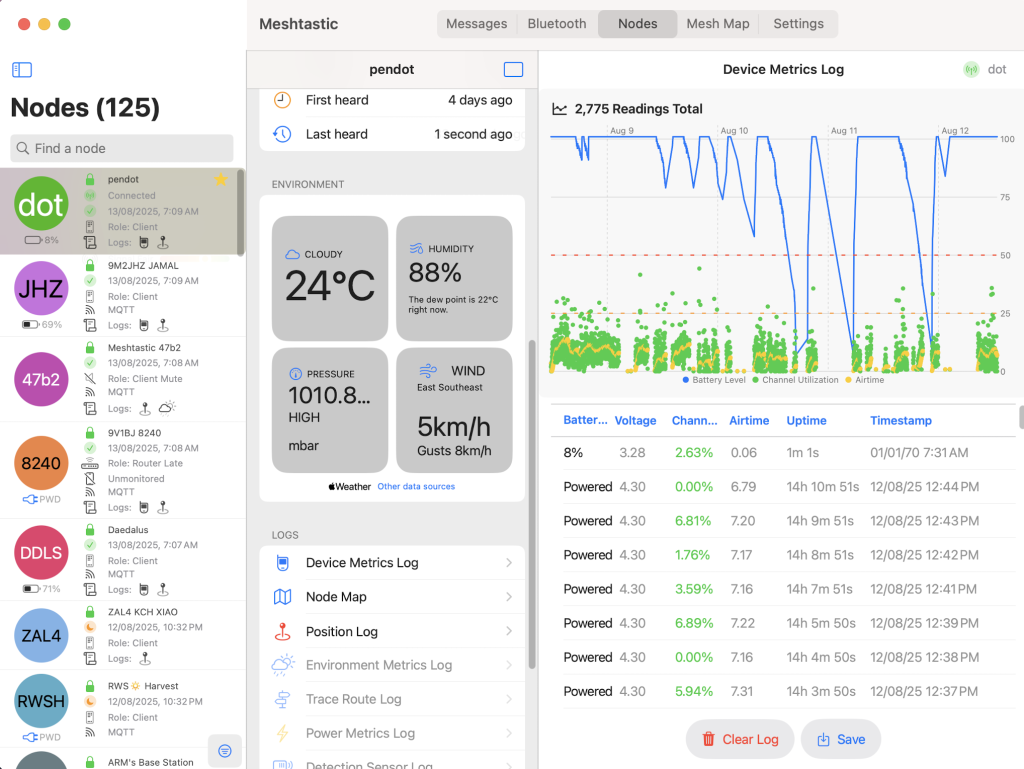
Task: Select the DDLS node avatar
Action: coord(40,552)
